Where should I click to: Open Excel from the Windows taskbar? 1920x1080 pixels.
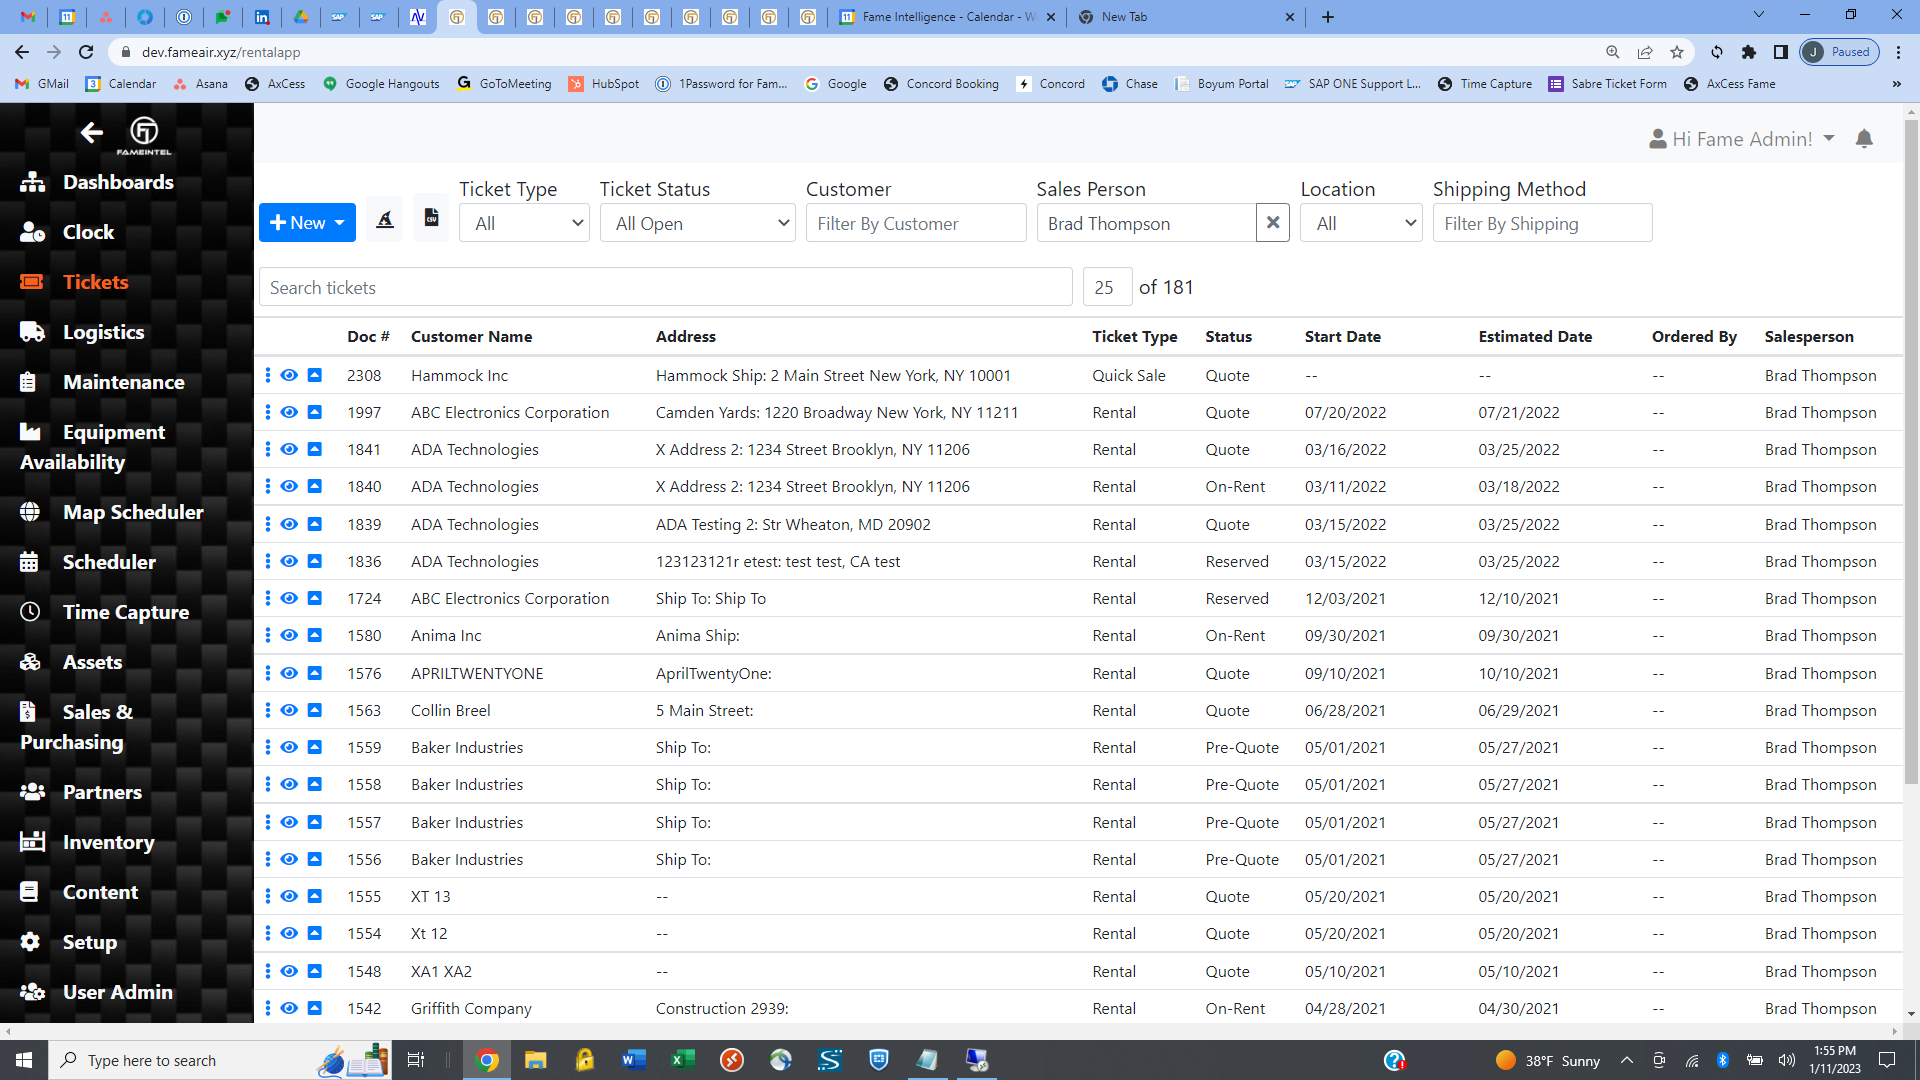[x=683, y=1060]
